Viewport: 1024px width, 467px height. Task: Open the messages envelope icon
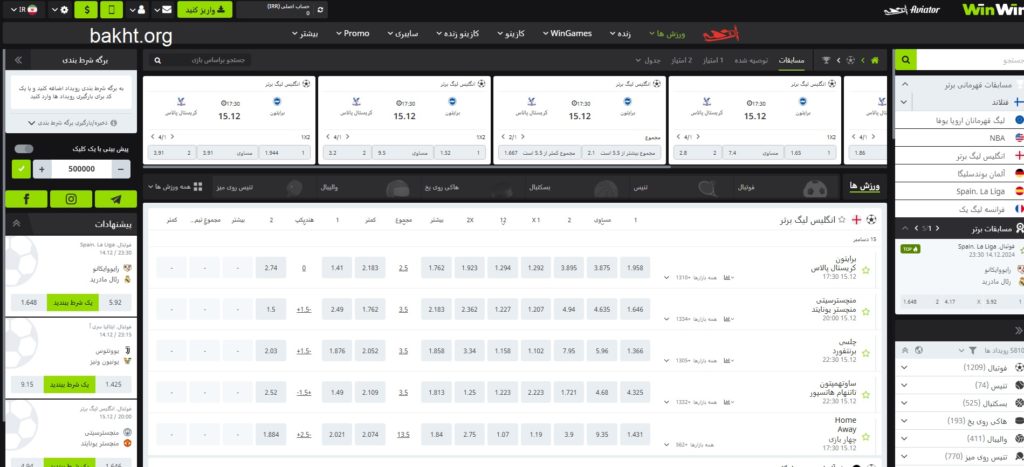coord(163,10)
